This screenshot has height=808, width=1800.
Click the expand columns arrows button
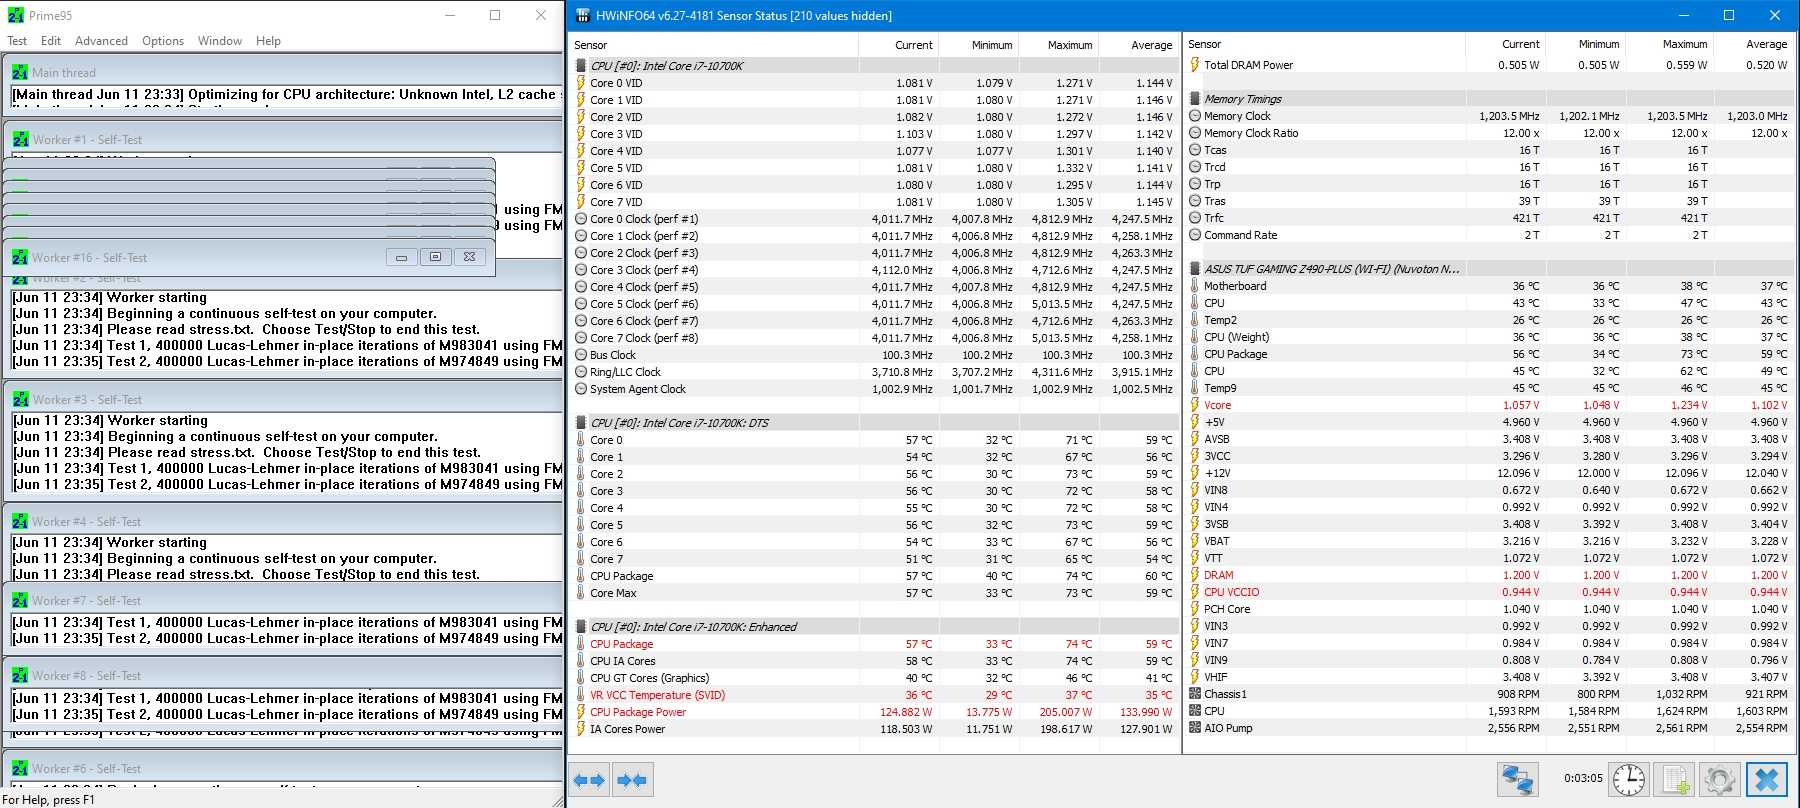point(590,780)
